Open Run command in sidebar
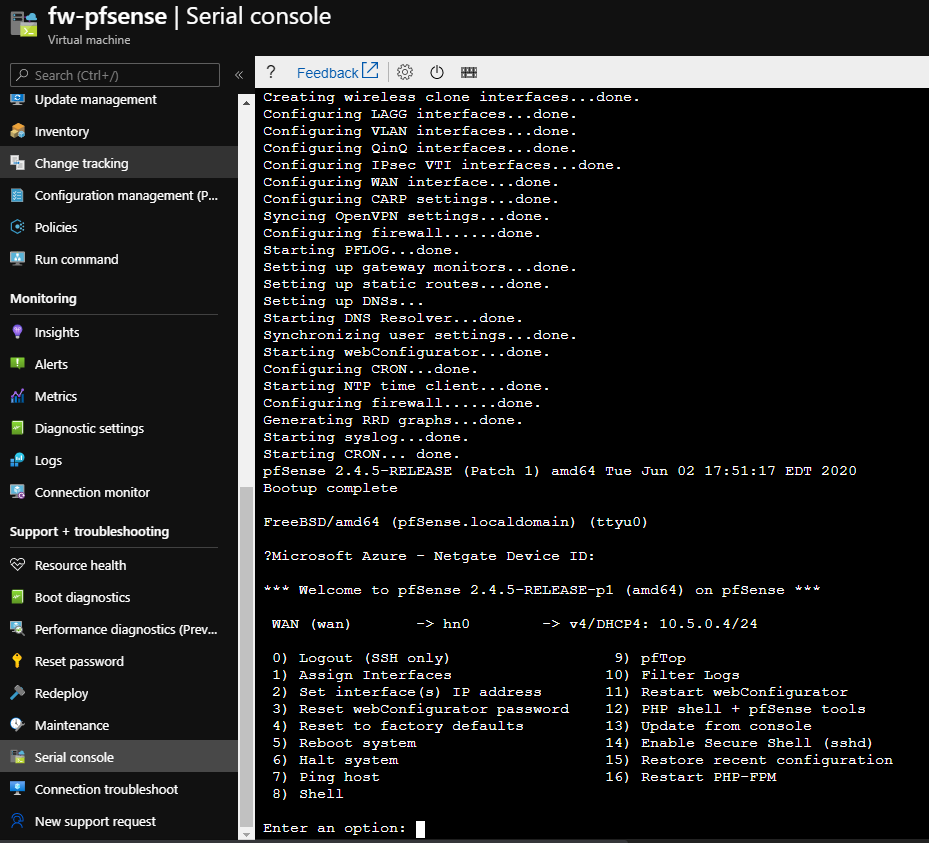The image size is (929, 843). (76, 259)
